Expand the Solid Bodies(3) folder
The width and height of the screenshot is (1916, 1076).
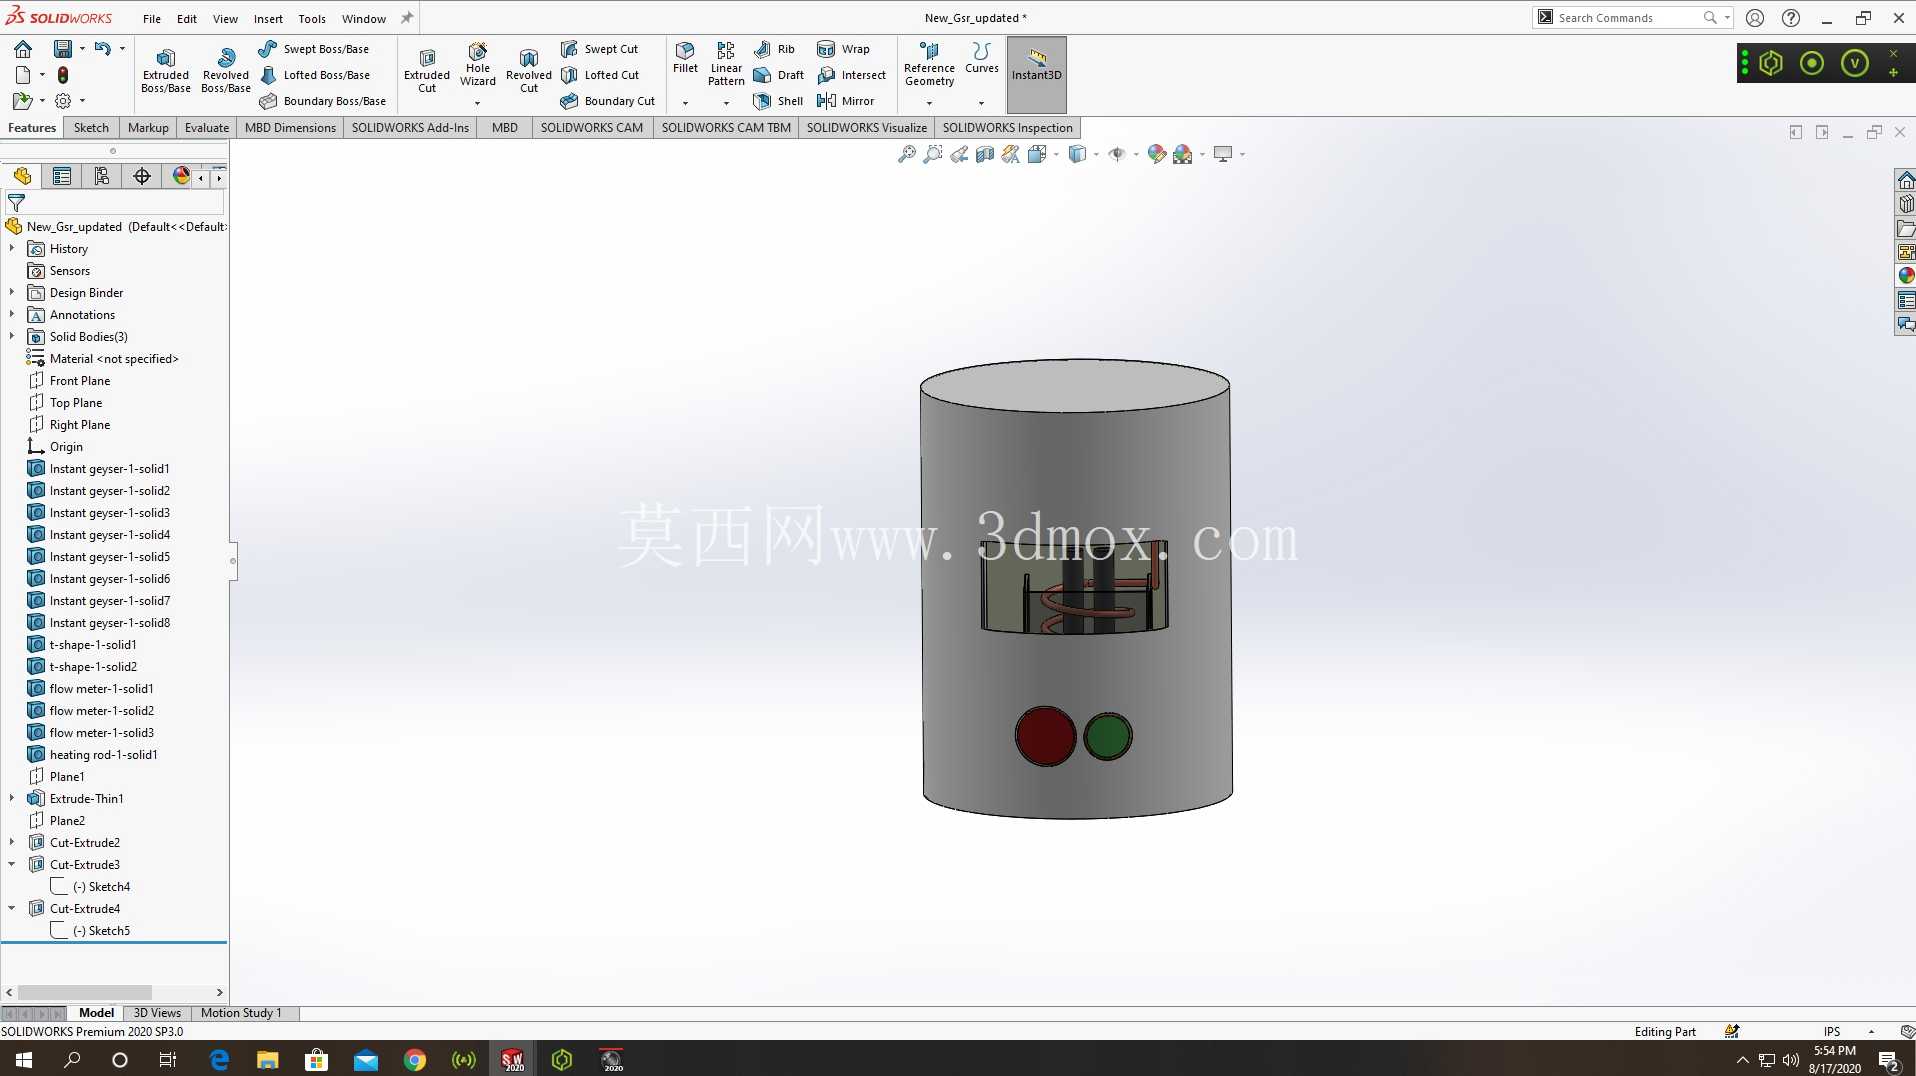coord(12,336)
